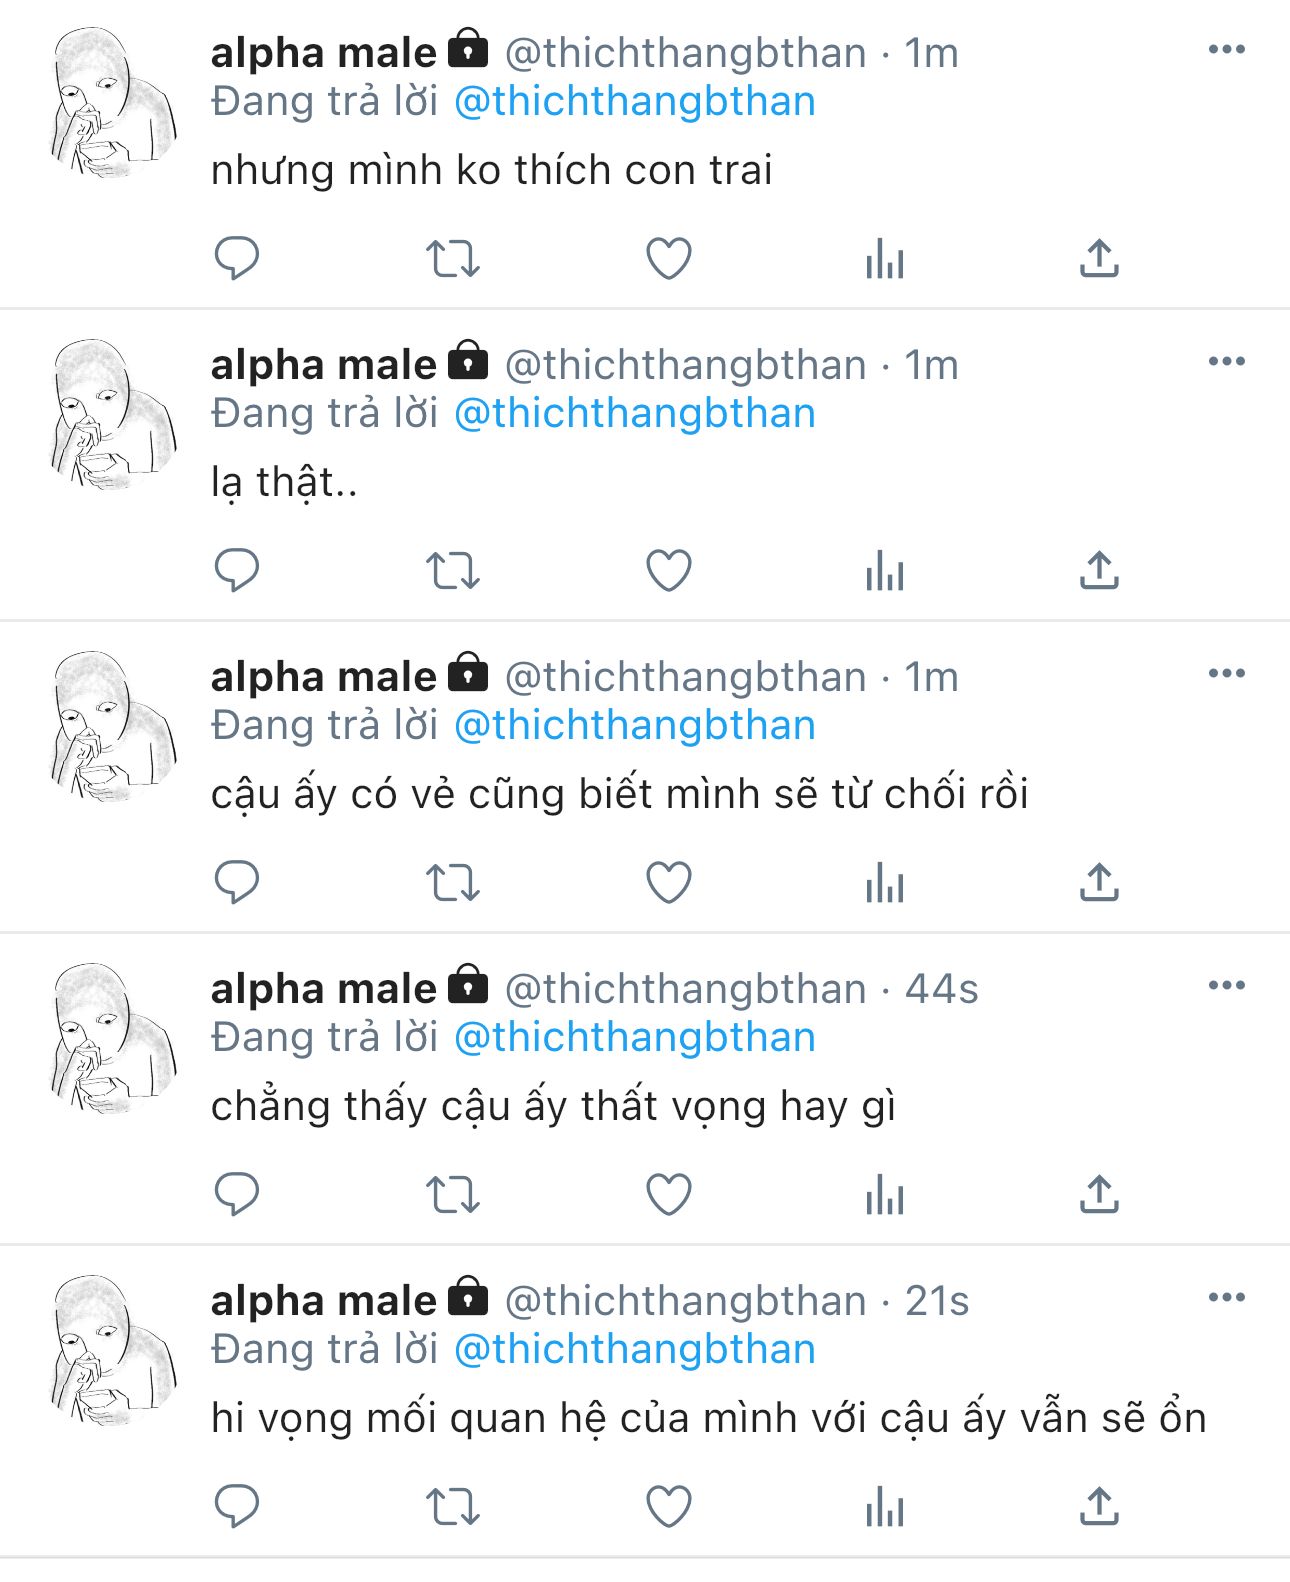This screenshot has width=1290, height=1582.
Task: Open the alpha male name on the 44s tweet
Action: tap(323, 989)
